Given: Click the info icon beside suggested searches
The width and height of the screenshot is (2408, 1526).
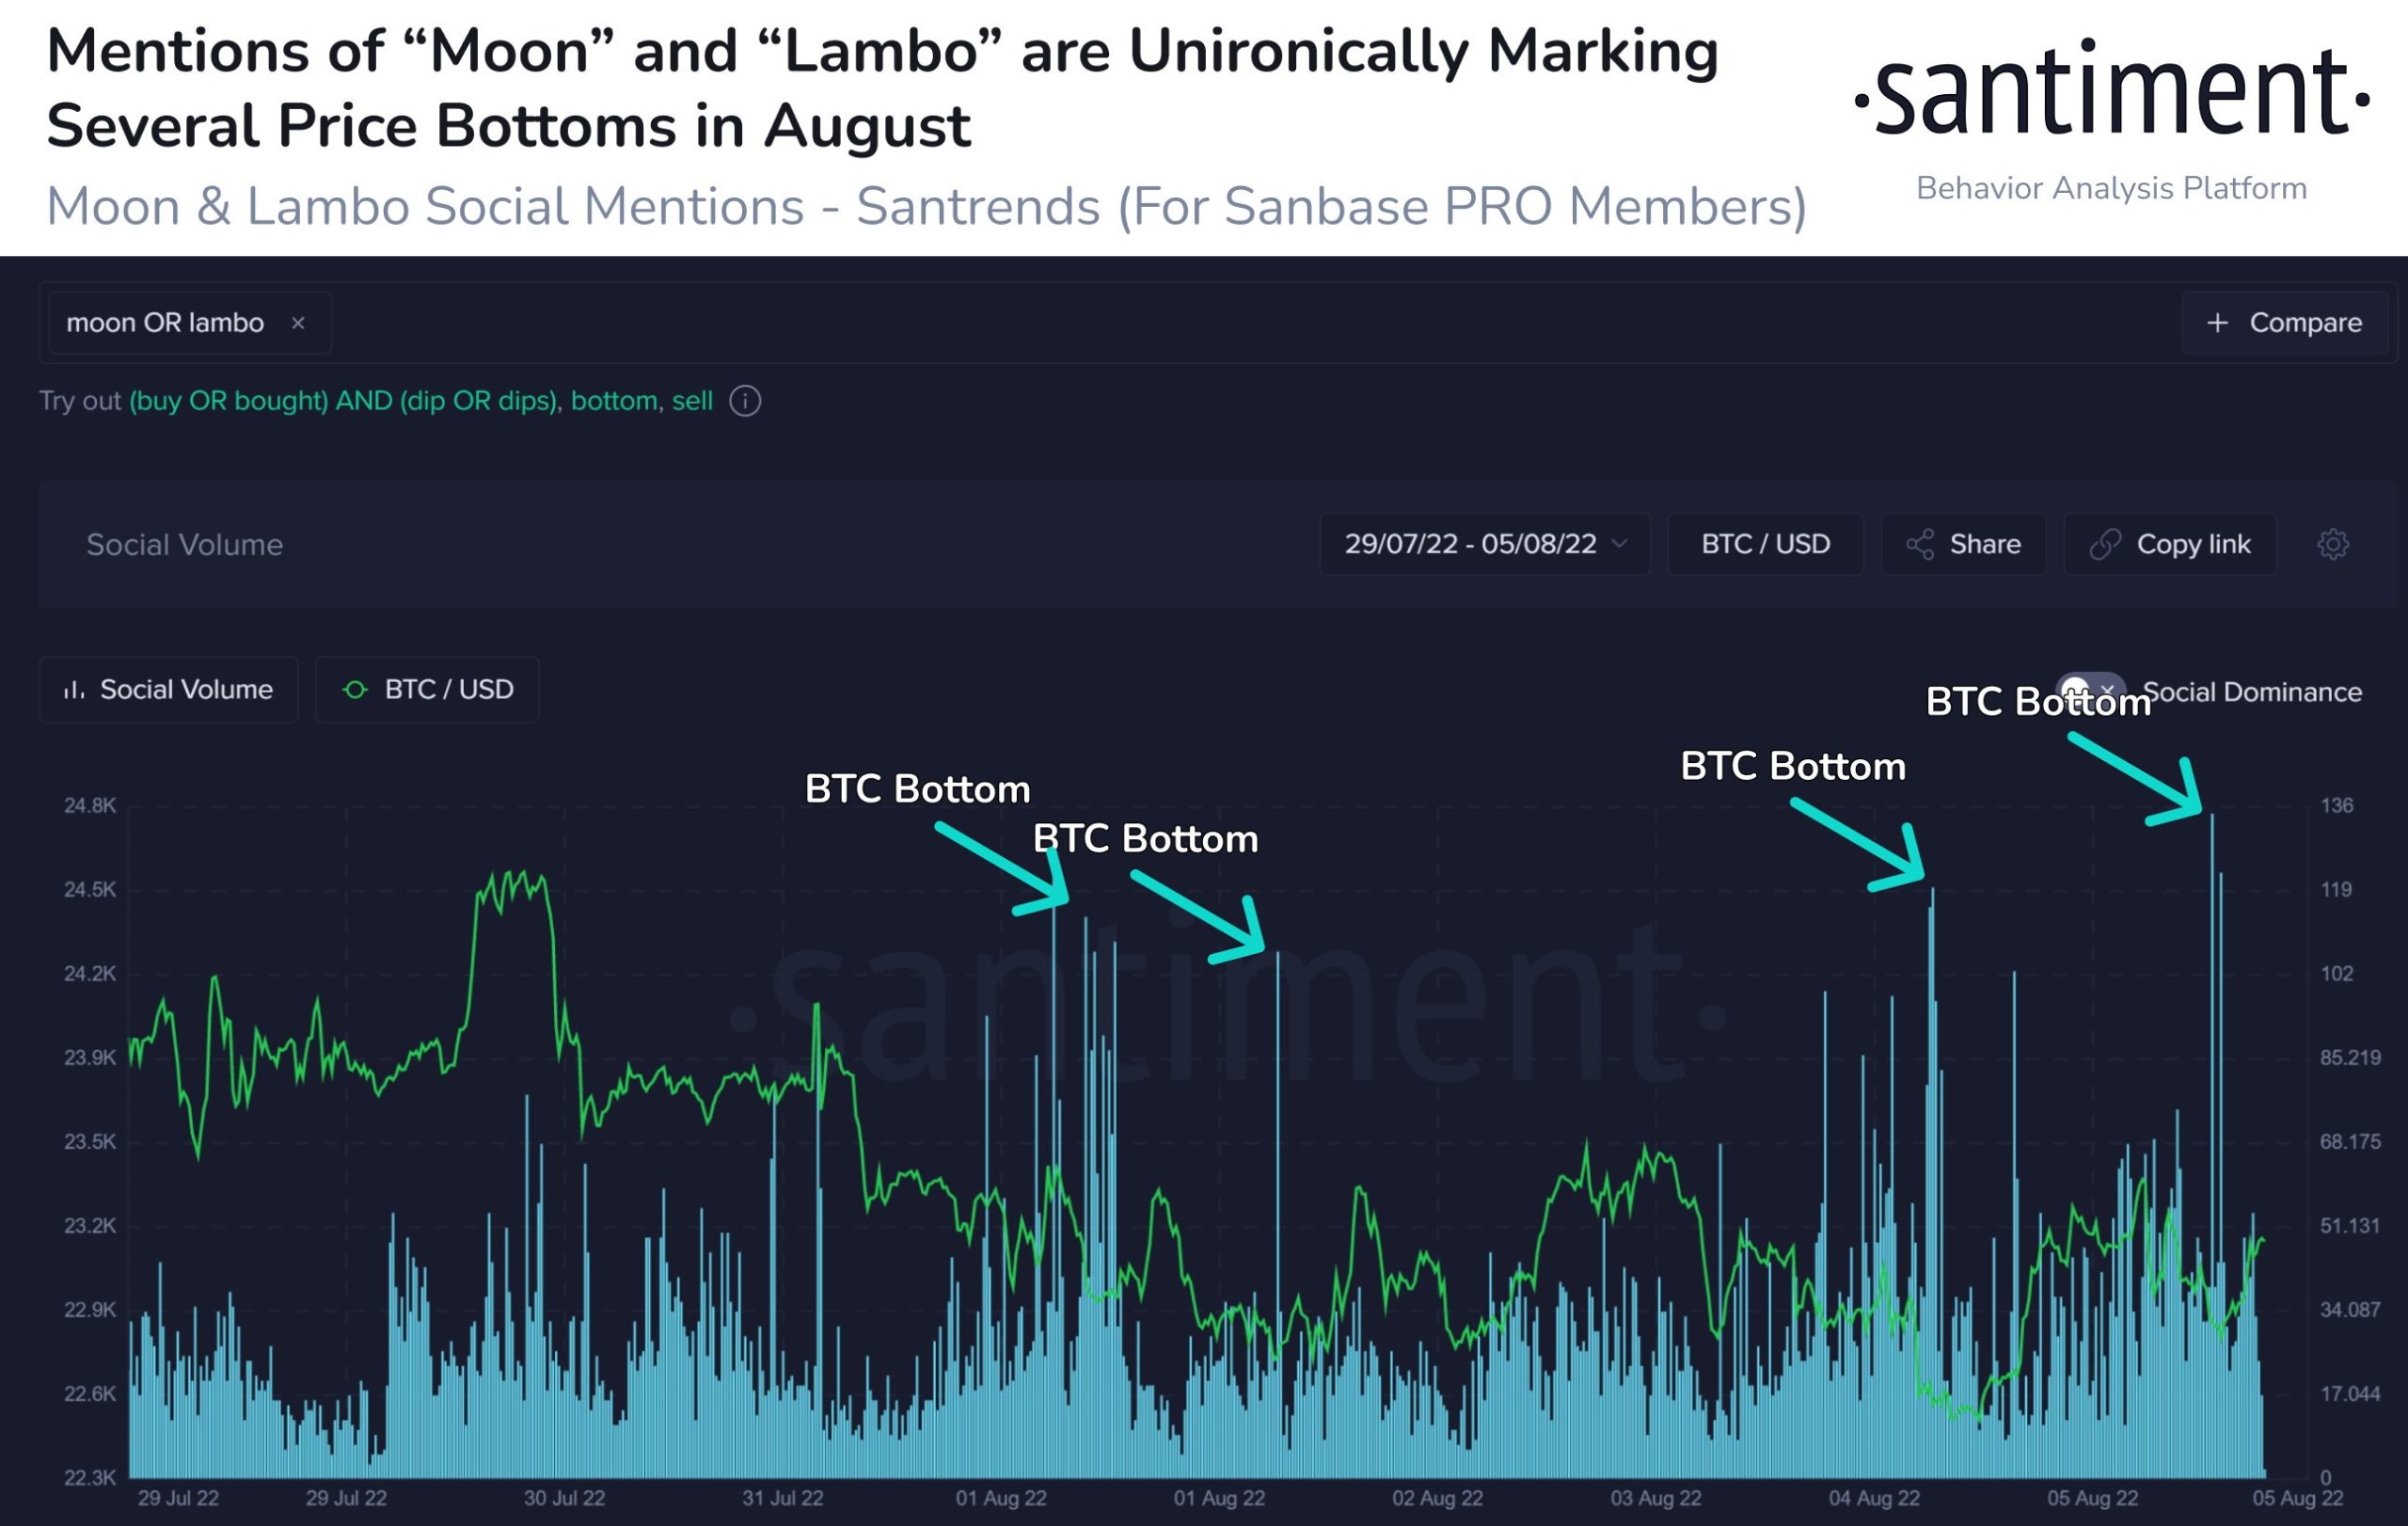Looking at the screenshot, I should click(x=745, y=401).
